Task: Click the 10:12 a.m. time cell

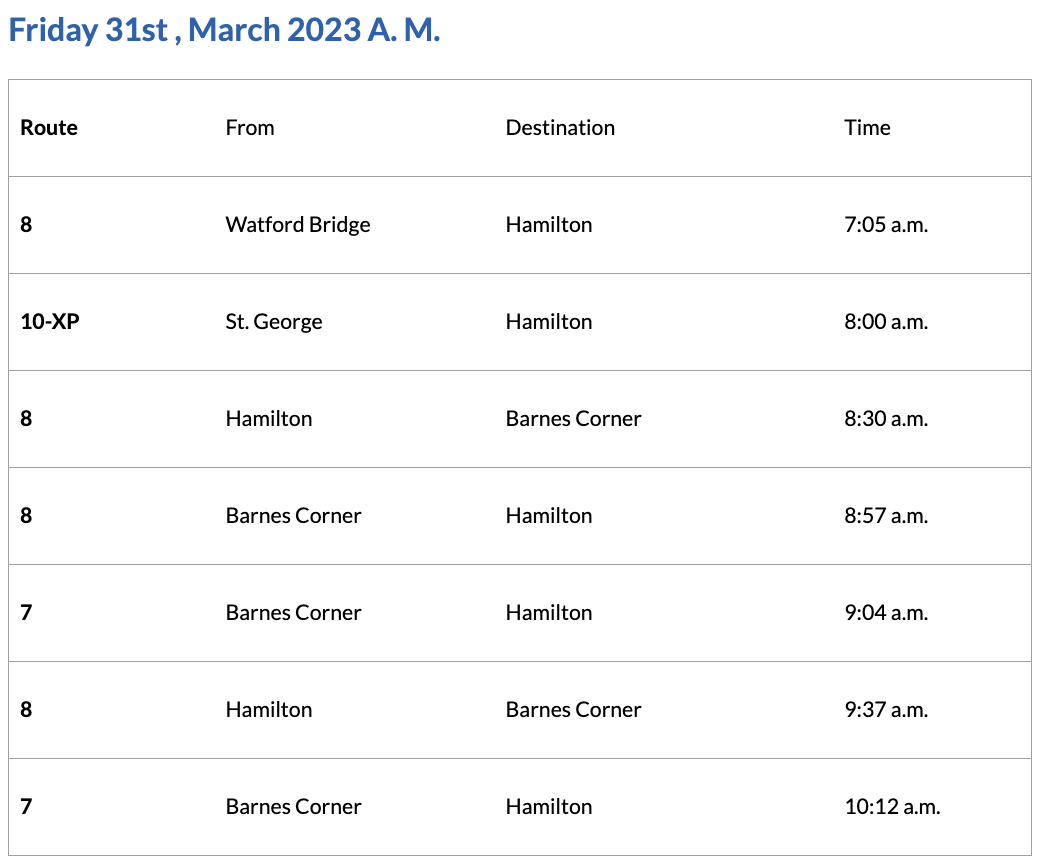Action: pyautogui.click(x=892, y=807)
